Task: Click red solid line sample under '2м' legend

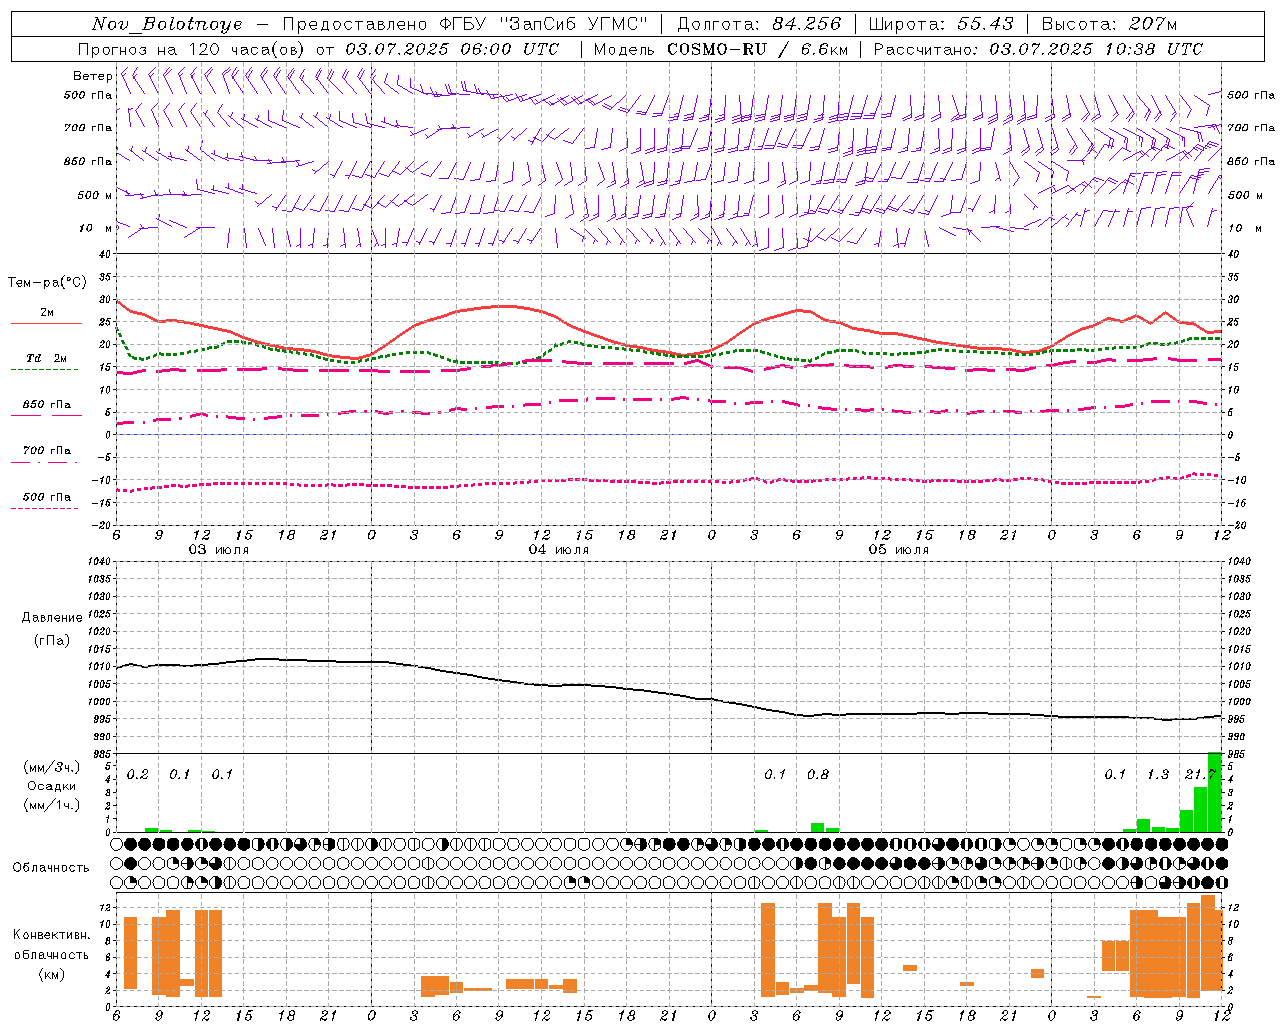Action: (x=46, y=324)
